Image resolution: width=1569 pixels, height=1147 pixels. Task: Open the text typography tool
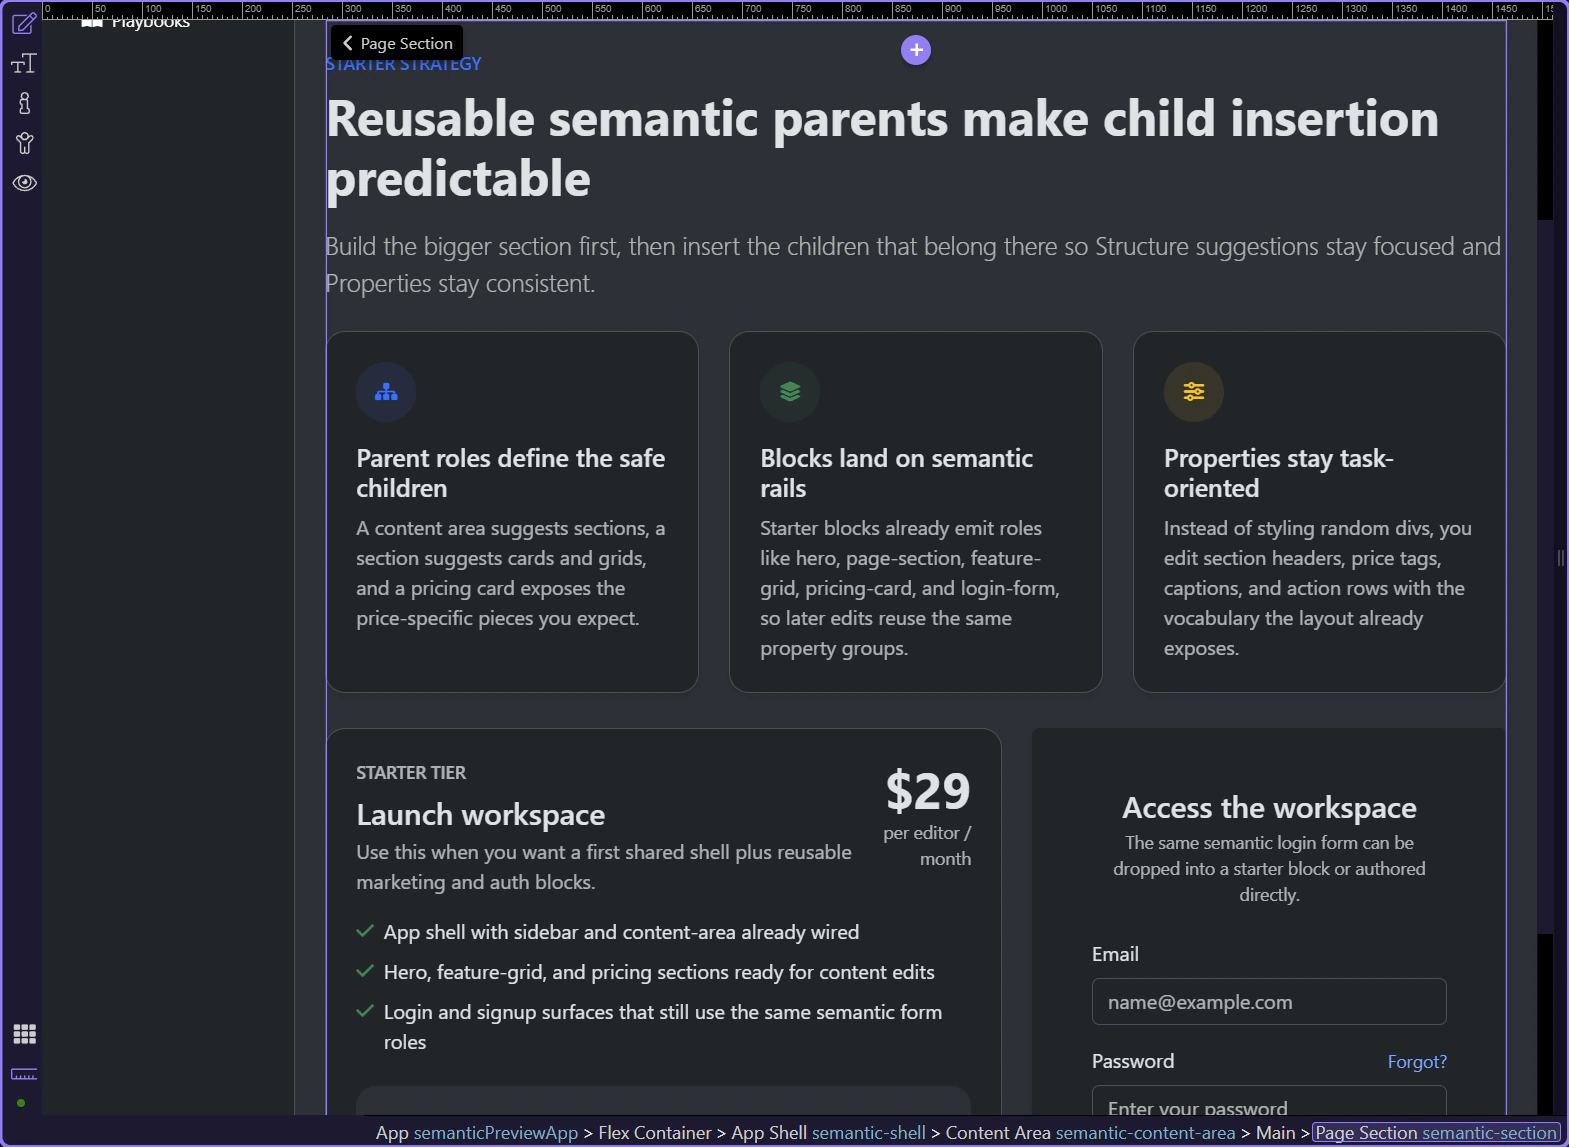tap(24, 64)
